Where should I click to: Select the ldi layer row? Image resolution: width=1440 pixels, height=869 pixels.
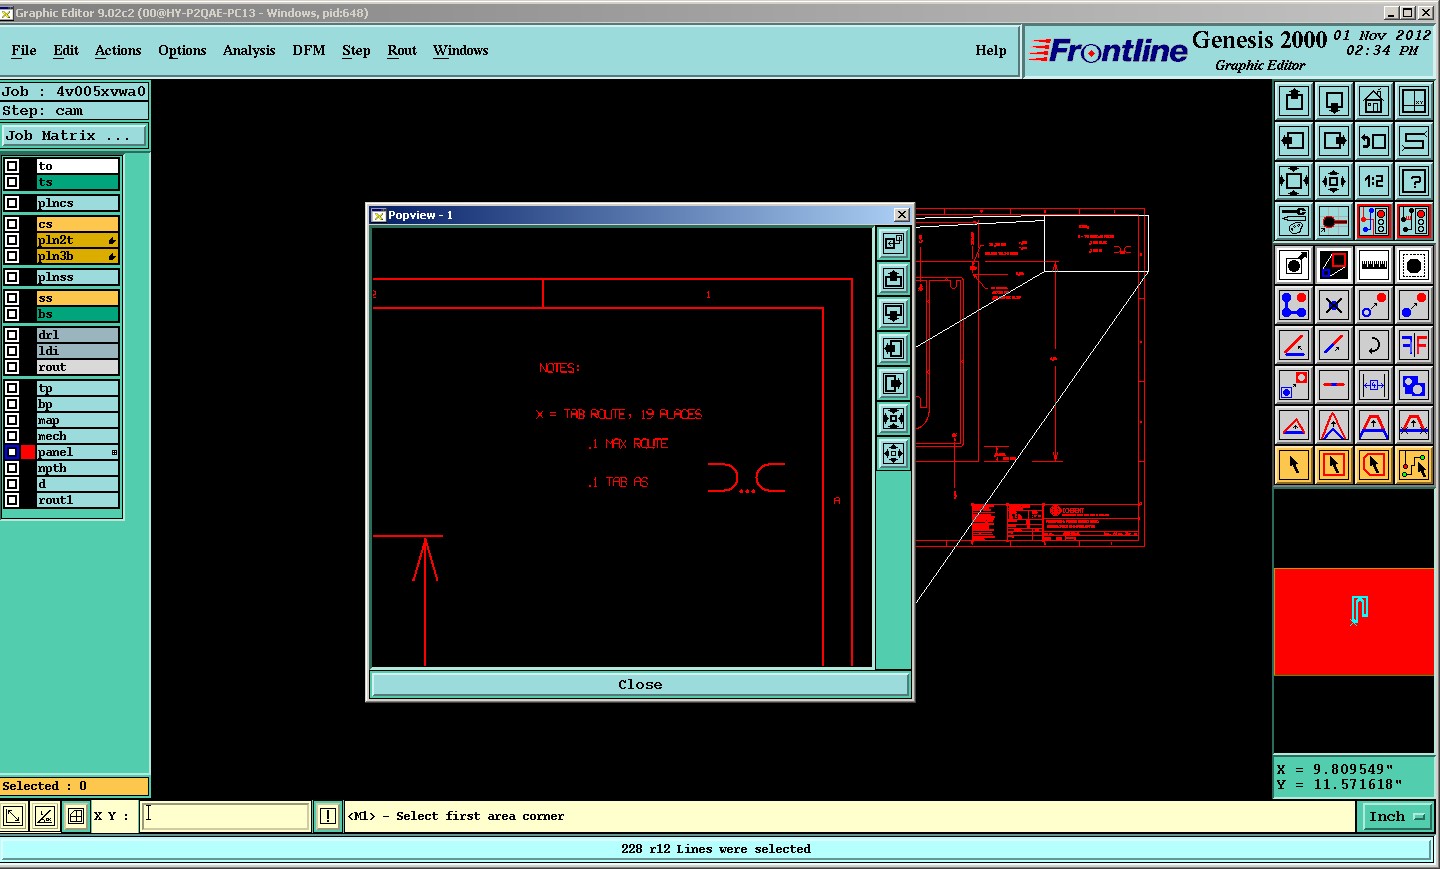(78, 351)
